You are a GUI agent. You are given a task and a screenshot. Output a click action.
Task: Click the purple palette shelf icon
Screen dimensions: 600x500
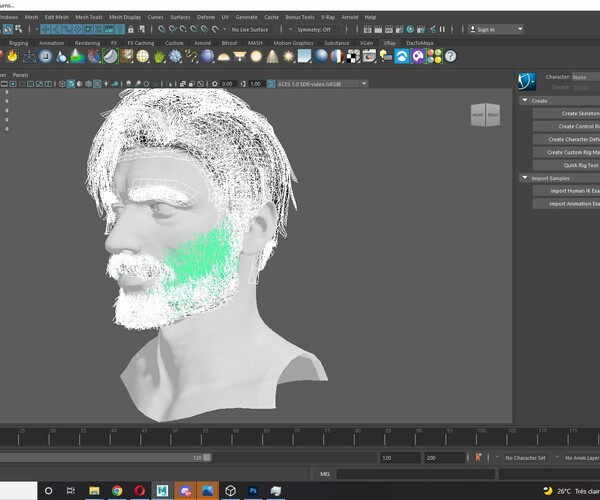[x=418, y=56]
